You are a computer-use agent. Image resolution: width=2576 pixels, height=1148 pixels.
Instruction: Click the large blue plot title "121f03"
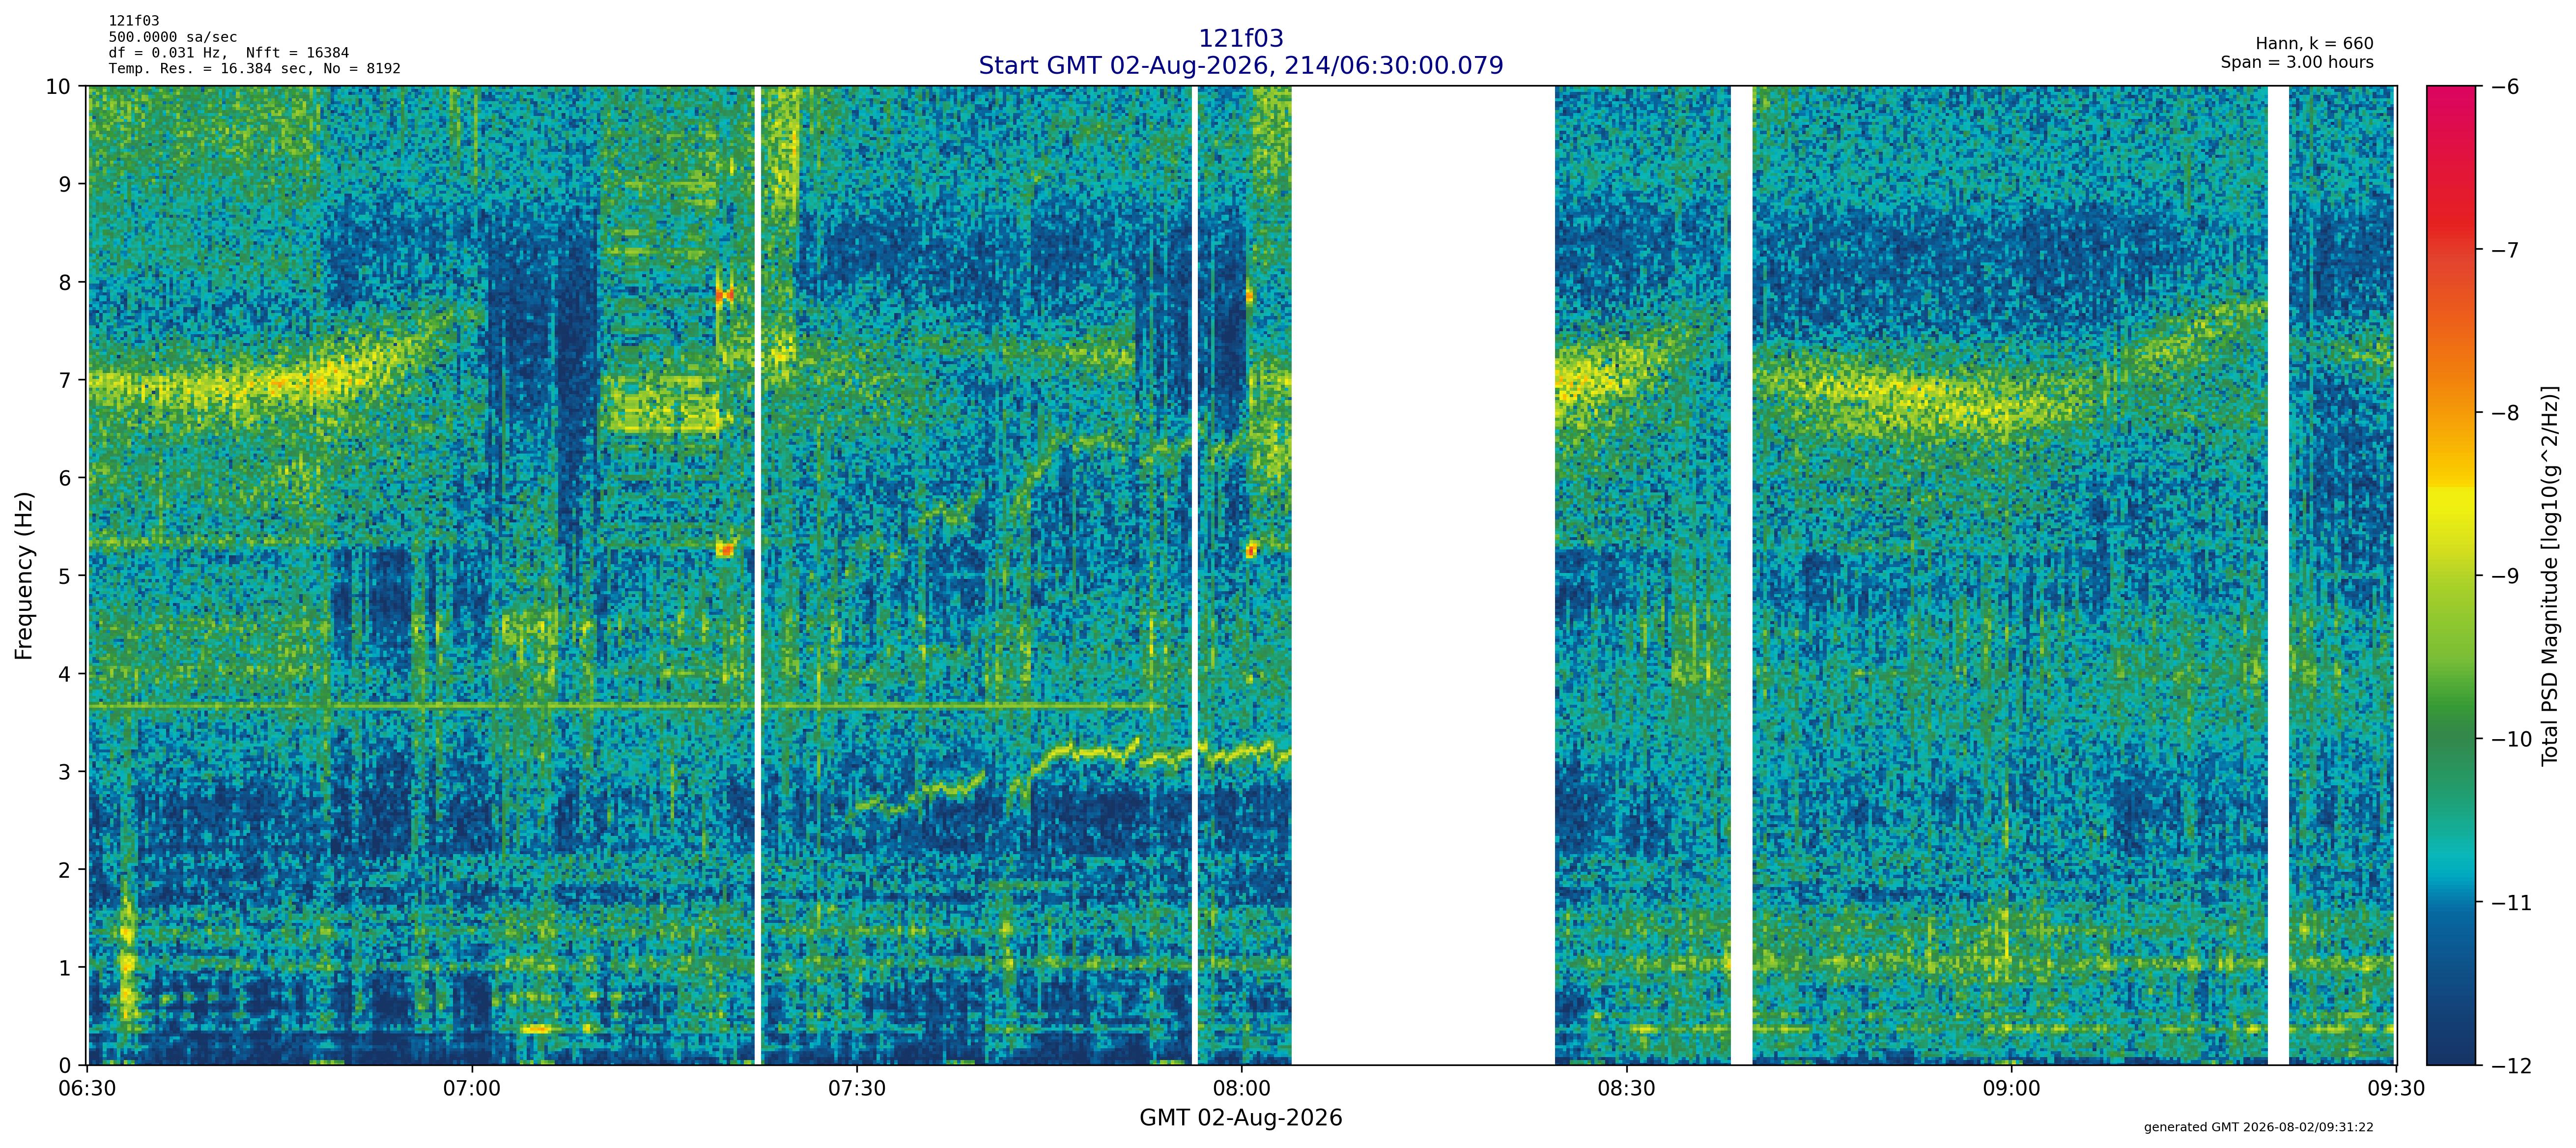pos(1240,38)
